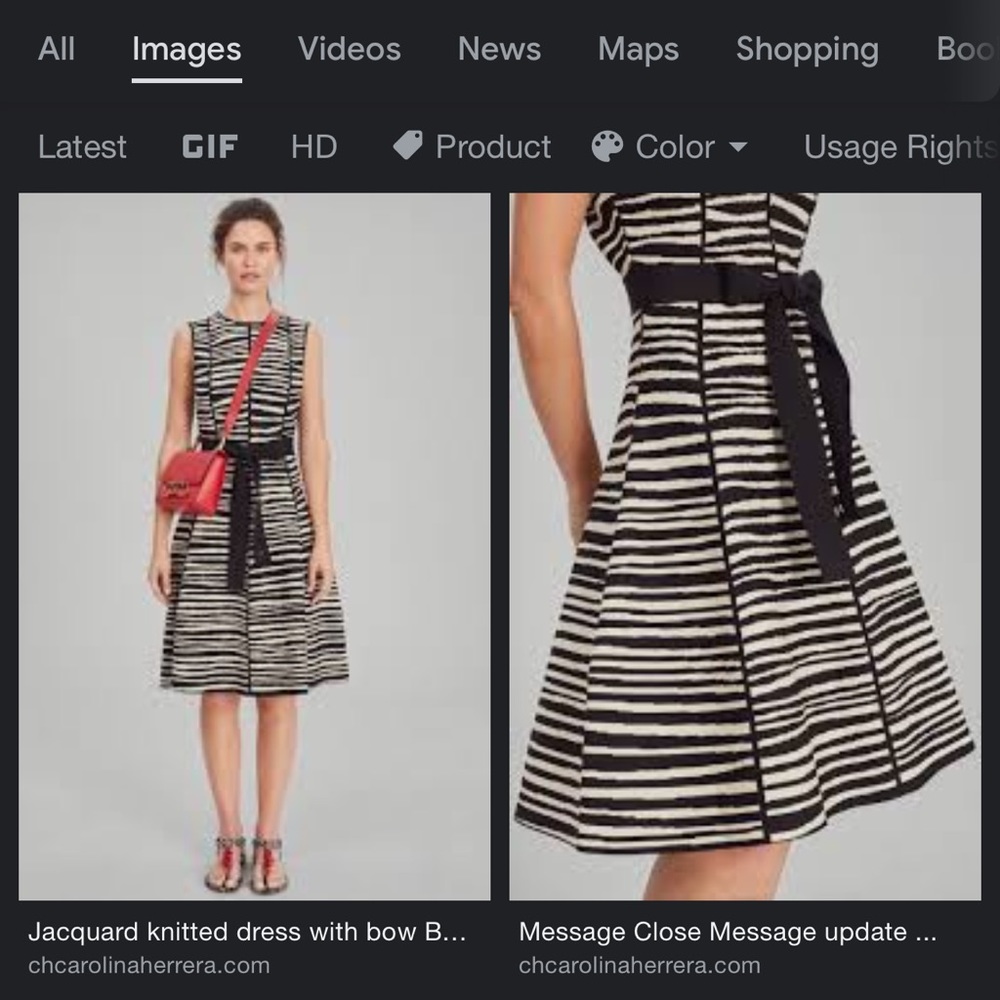
Task: Open the close-up striped skirt image
Action: click(x=745, y=547)
